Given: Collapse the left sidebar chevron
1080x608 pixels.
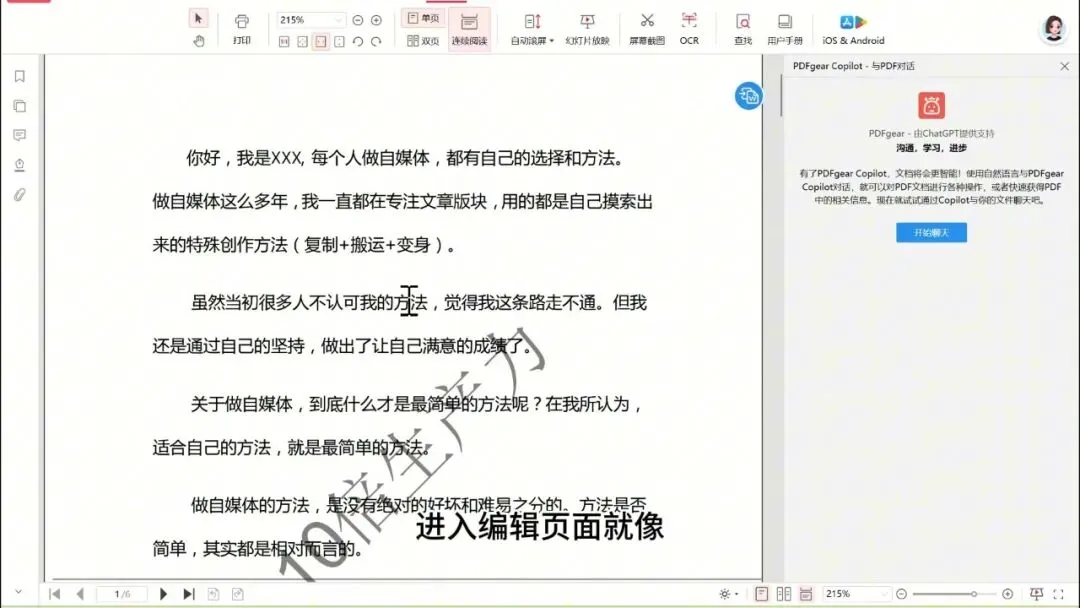Looking at the screenshot, I should pos(19,591).
